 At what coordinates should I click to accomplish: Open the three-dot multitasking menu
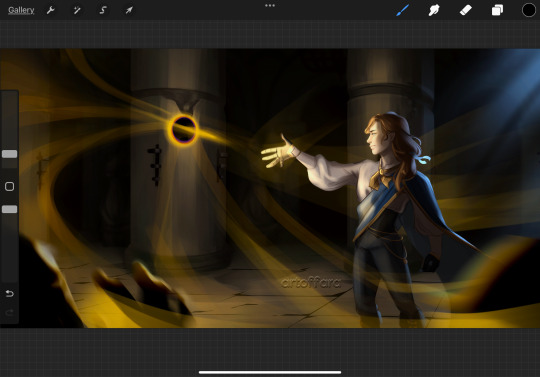click(x=270, y=6)
